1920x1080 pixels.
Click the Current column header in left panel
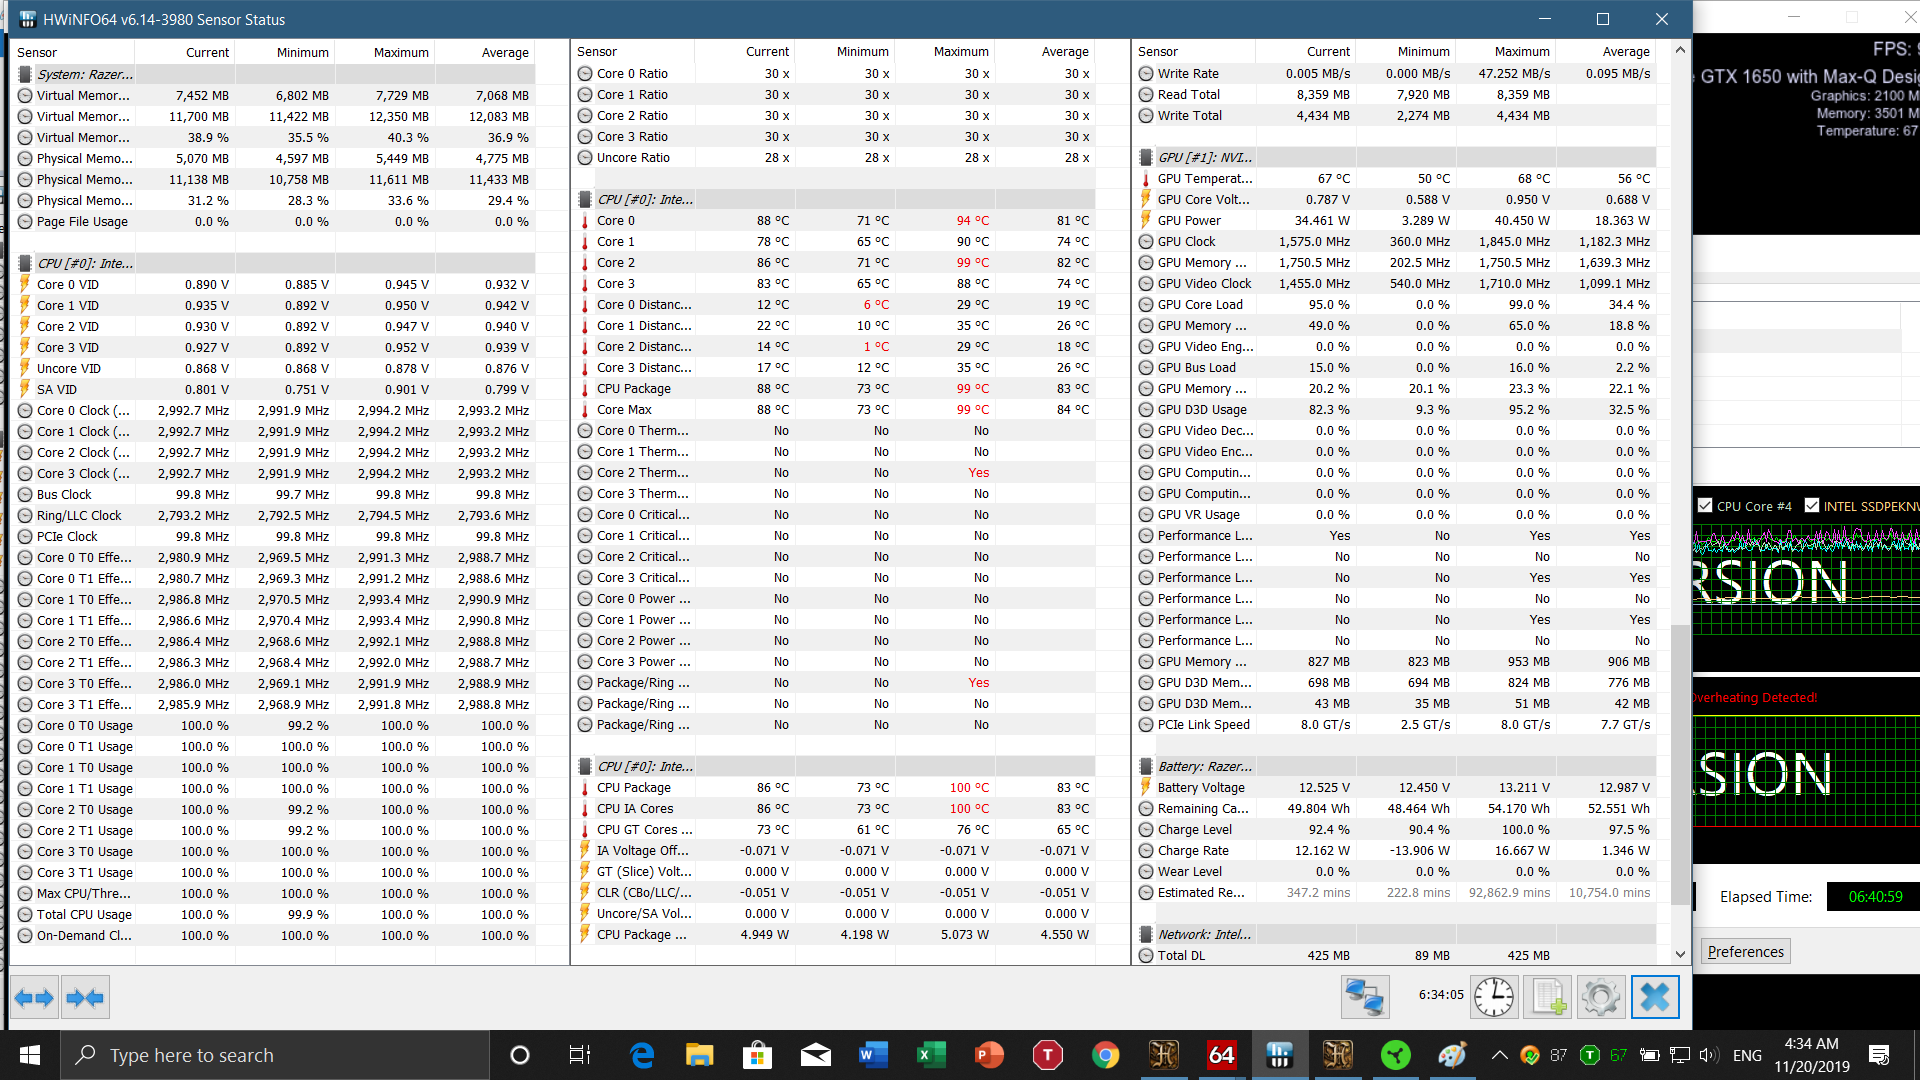[207, 53]
